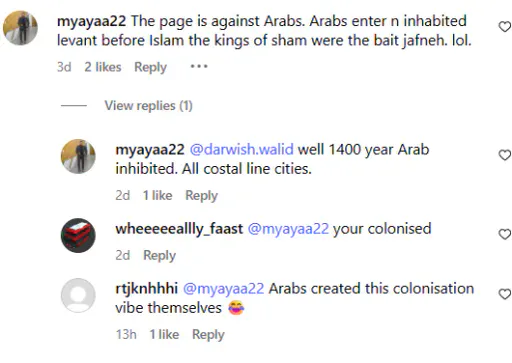Open the @darwish.walid mention link
Screen dimensions: 512x363
[x=242, y=149]
